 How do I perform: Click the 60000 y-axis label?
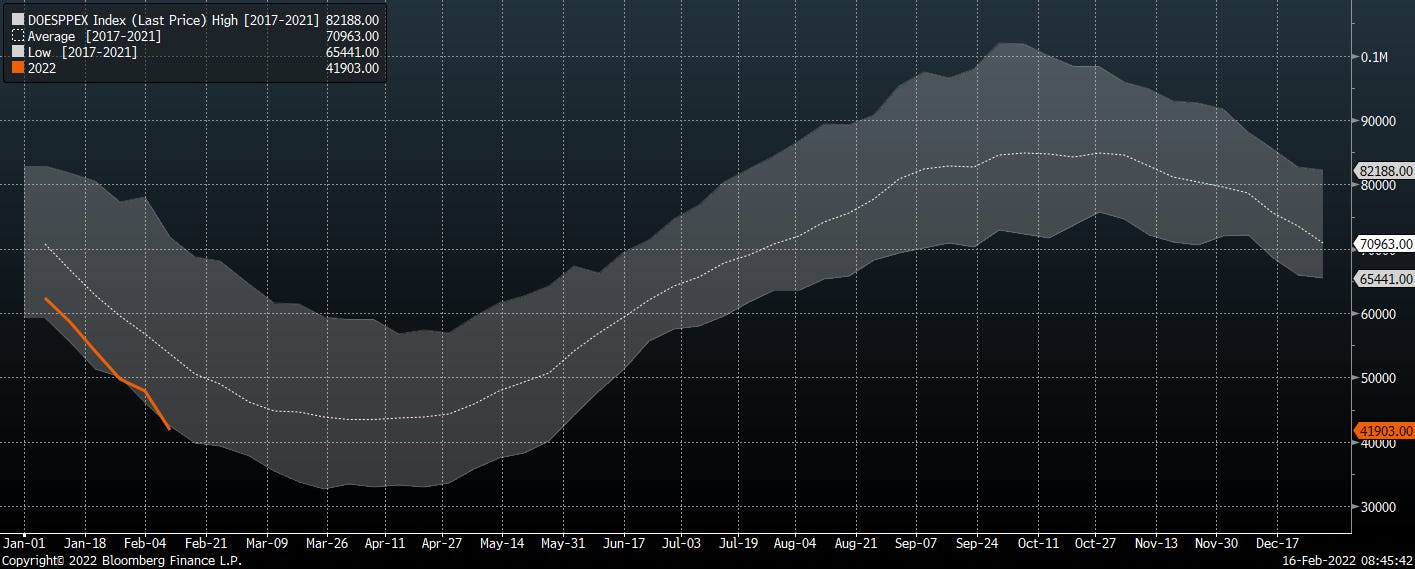tap(1377, 314)
